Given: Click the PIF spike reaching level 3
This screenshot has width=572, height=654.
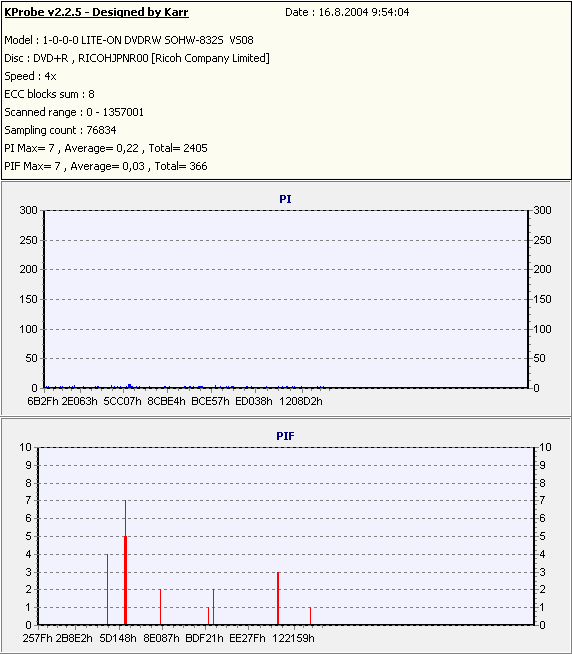Looking at the screenshot, I should tap(278, 598).
